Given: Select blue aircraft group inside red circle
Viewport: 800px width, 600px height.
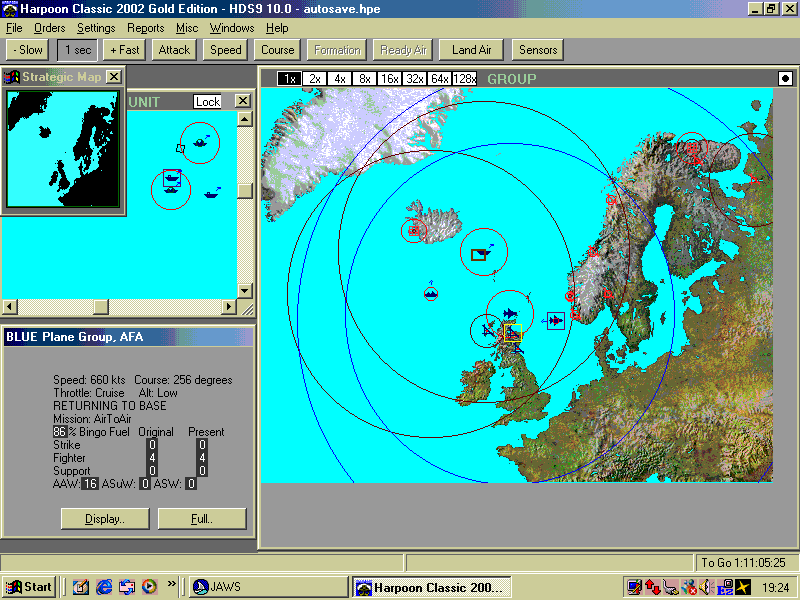Looking at the screenshot, I should [x=510, y=313].
